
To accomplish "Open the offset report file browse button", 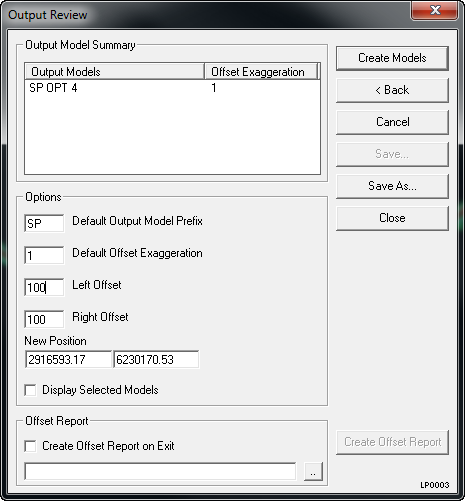I will coord(313,471).
